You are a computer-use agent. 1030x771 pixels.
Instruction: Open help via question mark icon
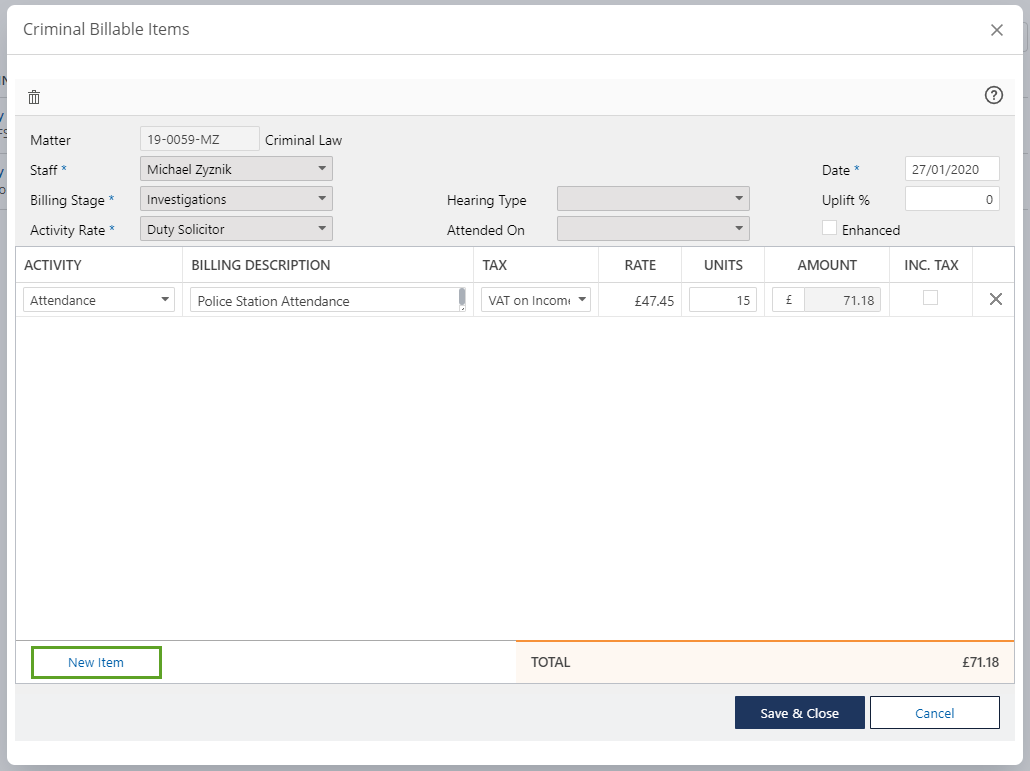coord(993,96)
